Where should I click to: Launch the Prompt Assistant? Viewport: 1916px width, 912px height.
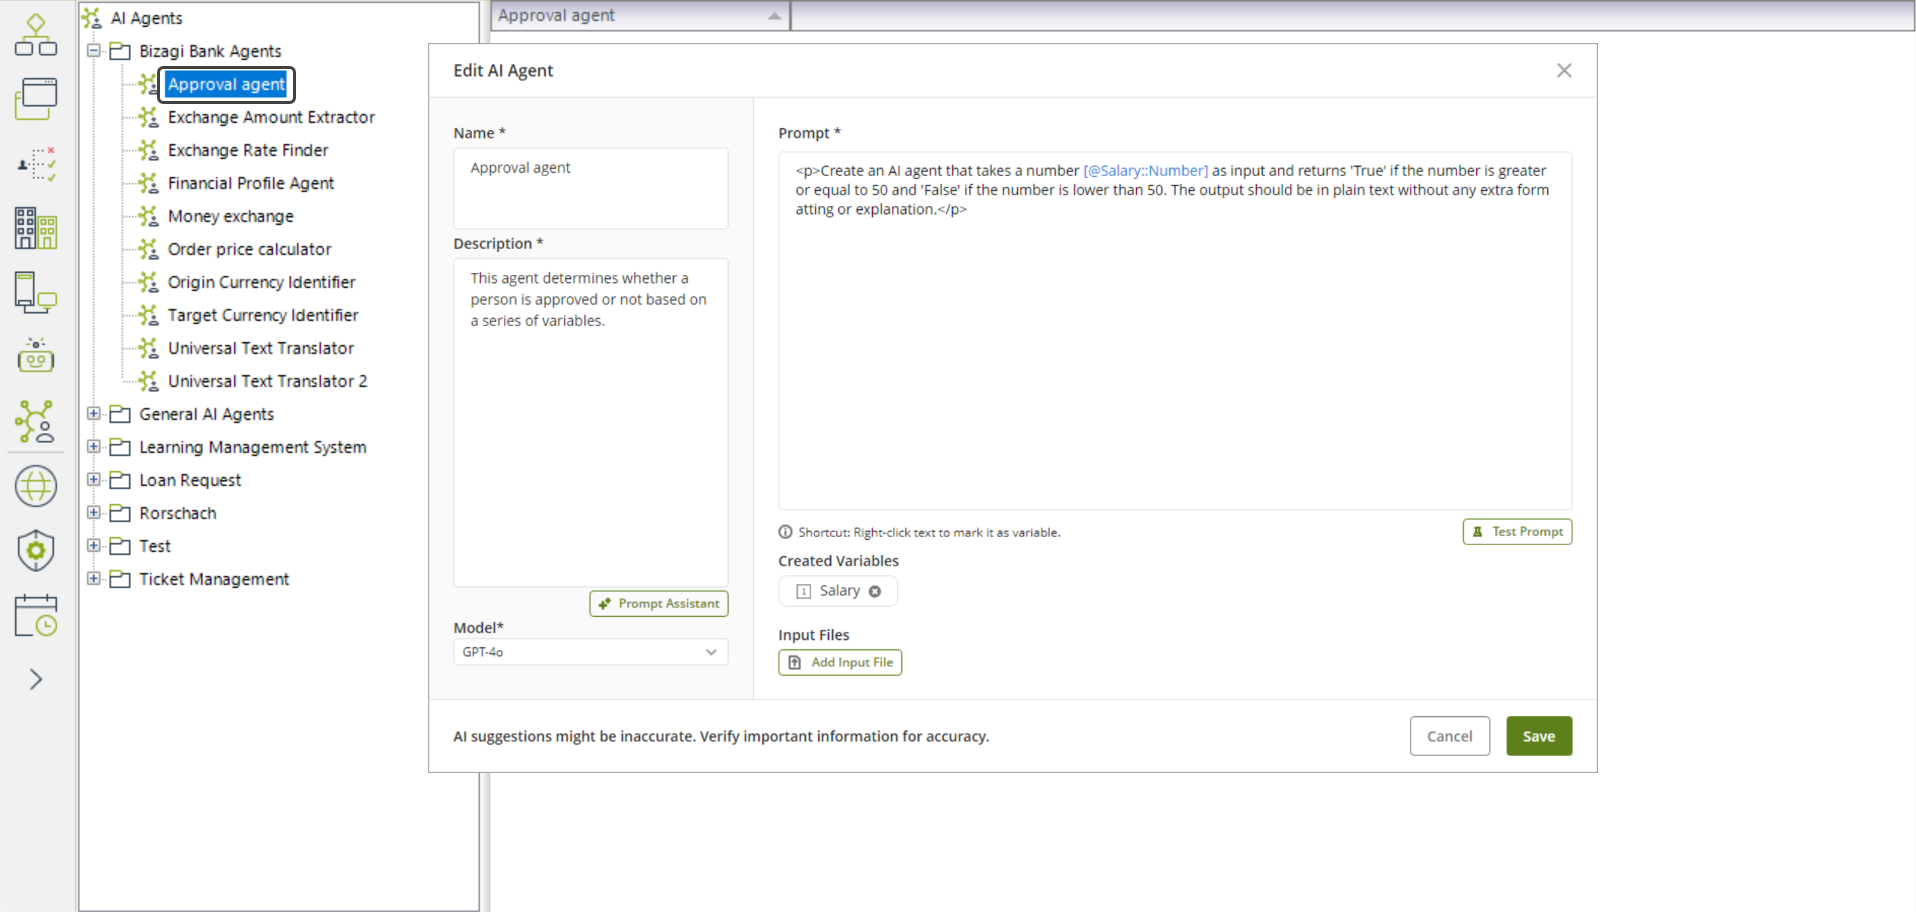coord(659,604)
